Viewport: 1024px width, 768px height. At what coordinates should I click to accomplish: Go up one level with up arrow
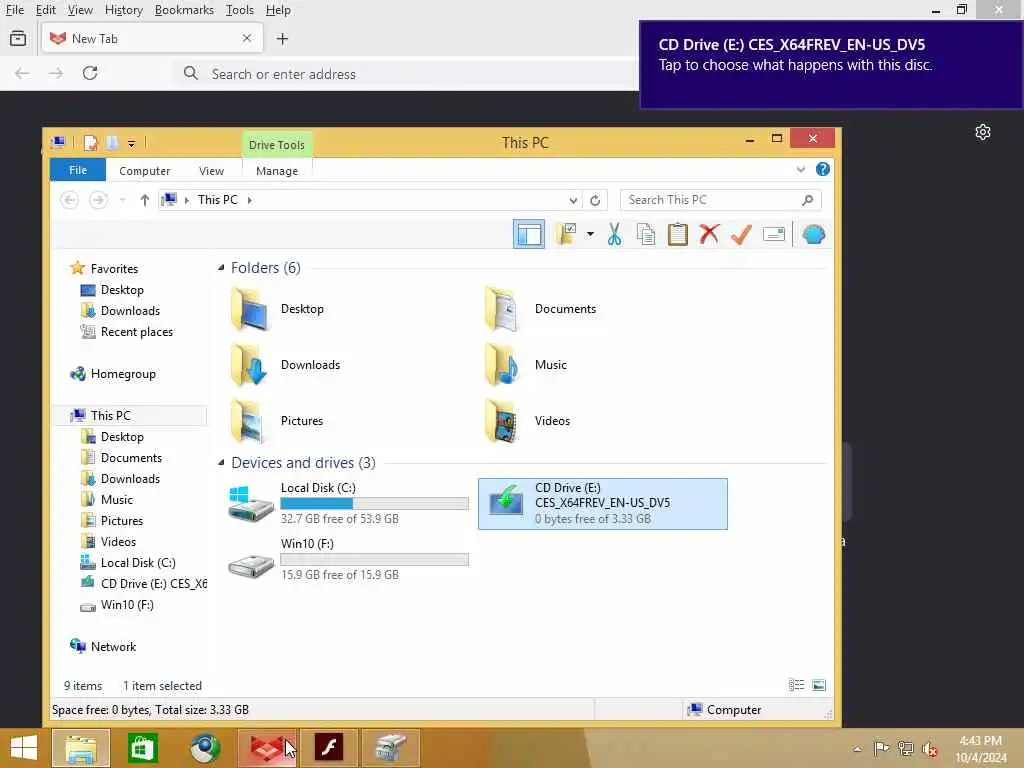click(x=144, y=200)
